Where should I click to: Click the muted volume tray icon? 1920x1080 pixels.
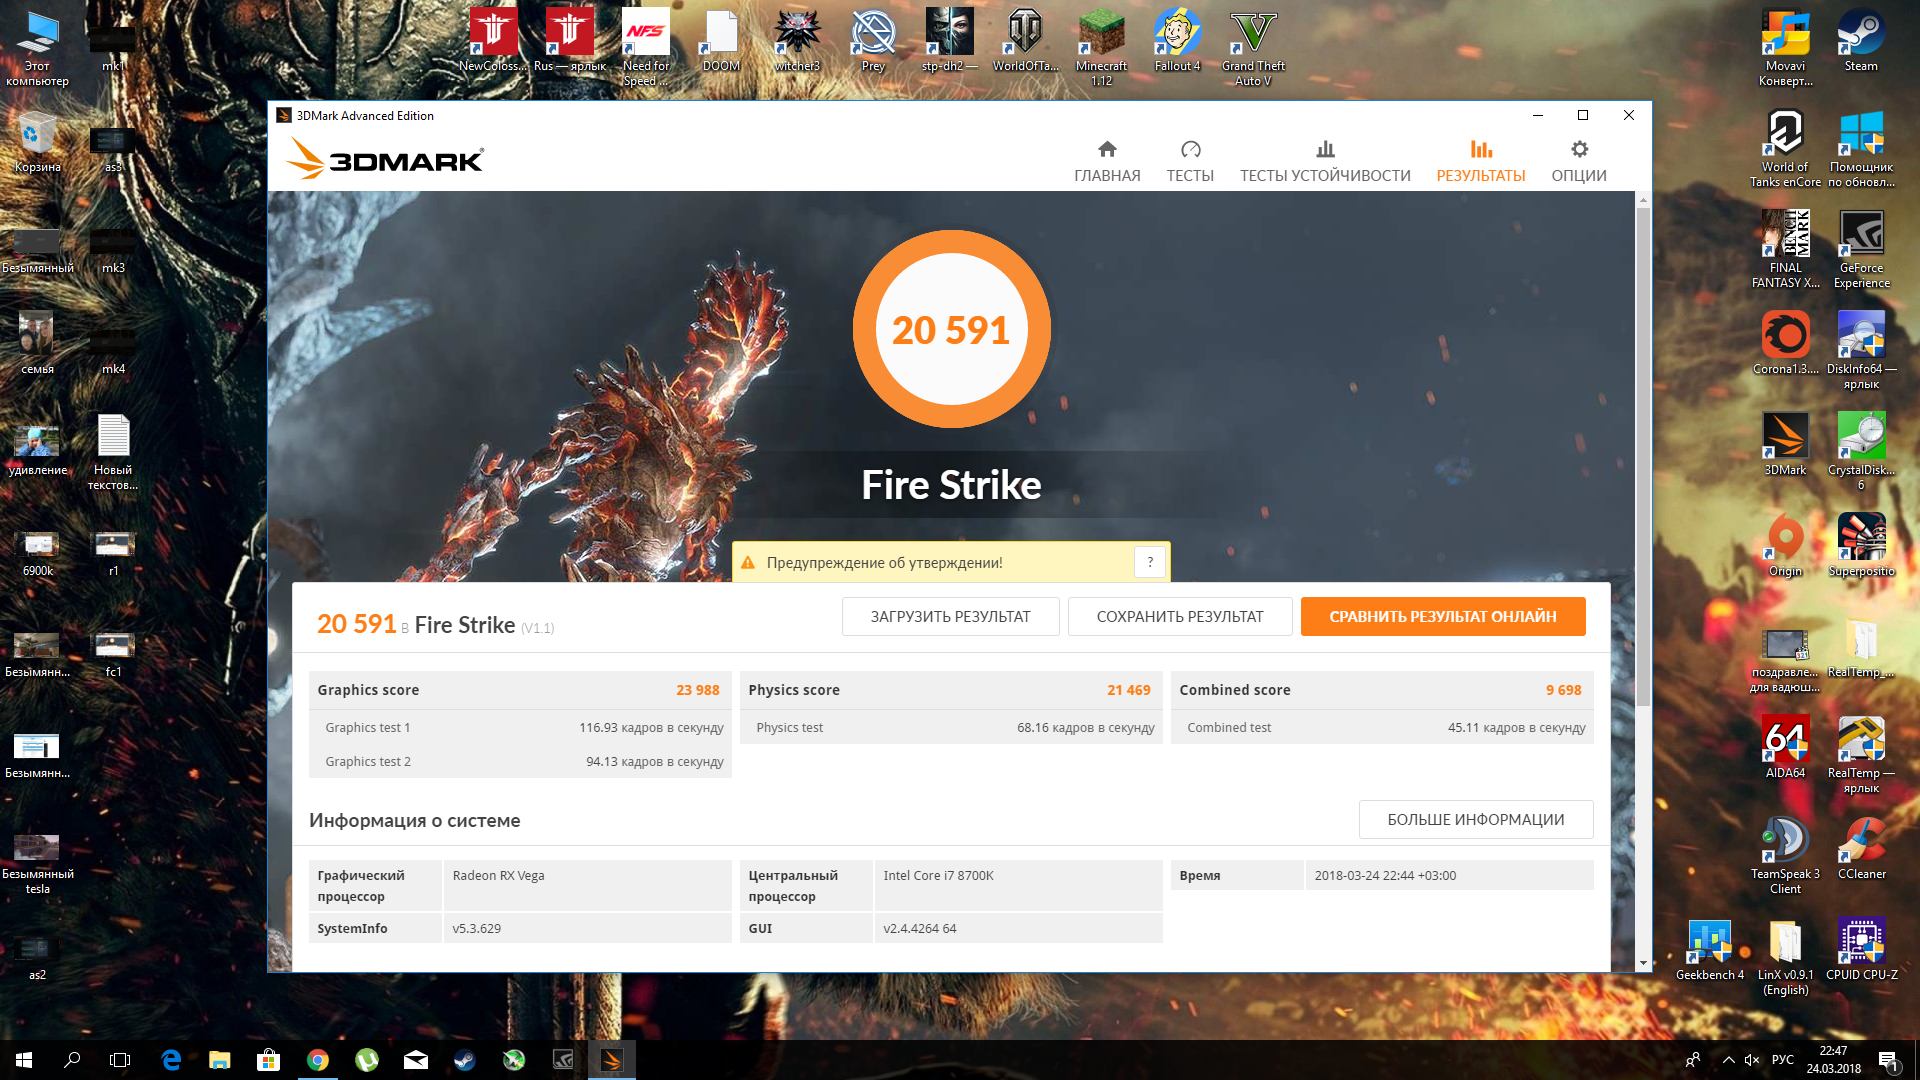coord(1752,1060)
